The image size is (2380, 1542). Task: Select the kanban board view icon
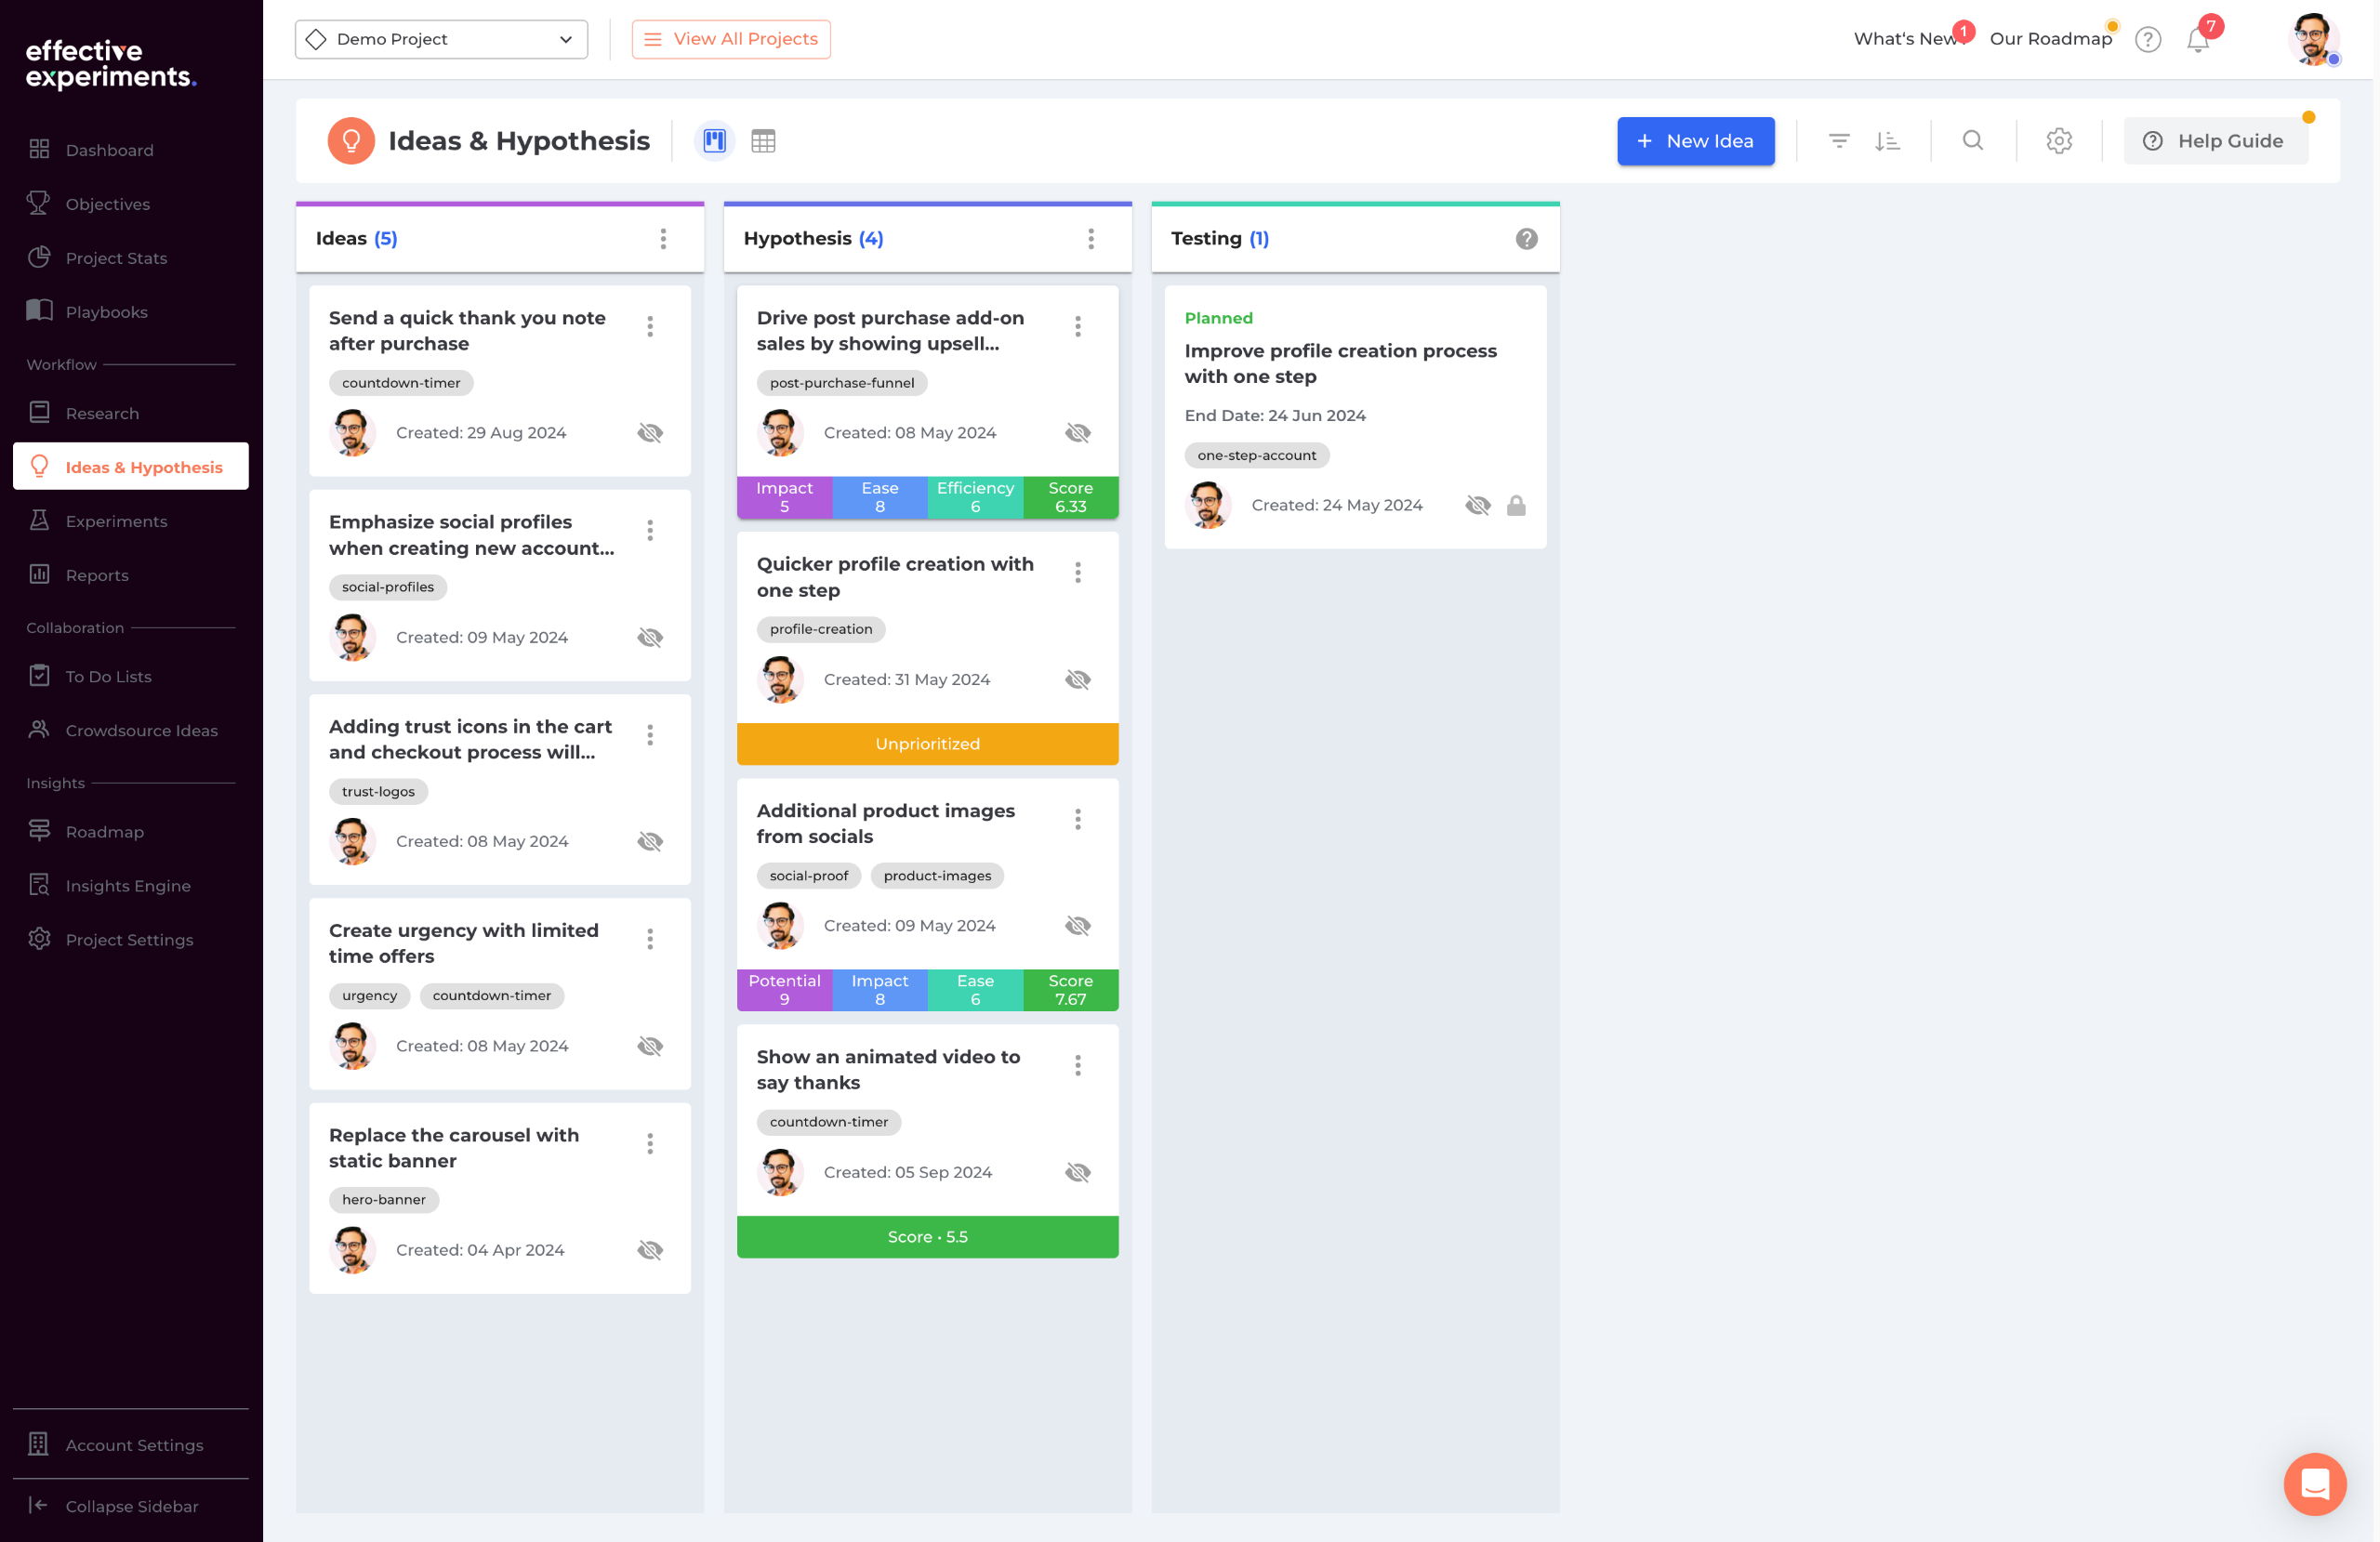click(714, 141)
